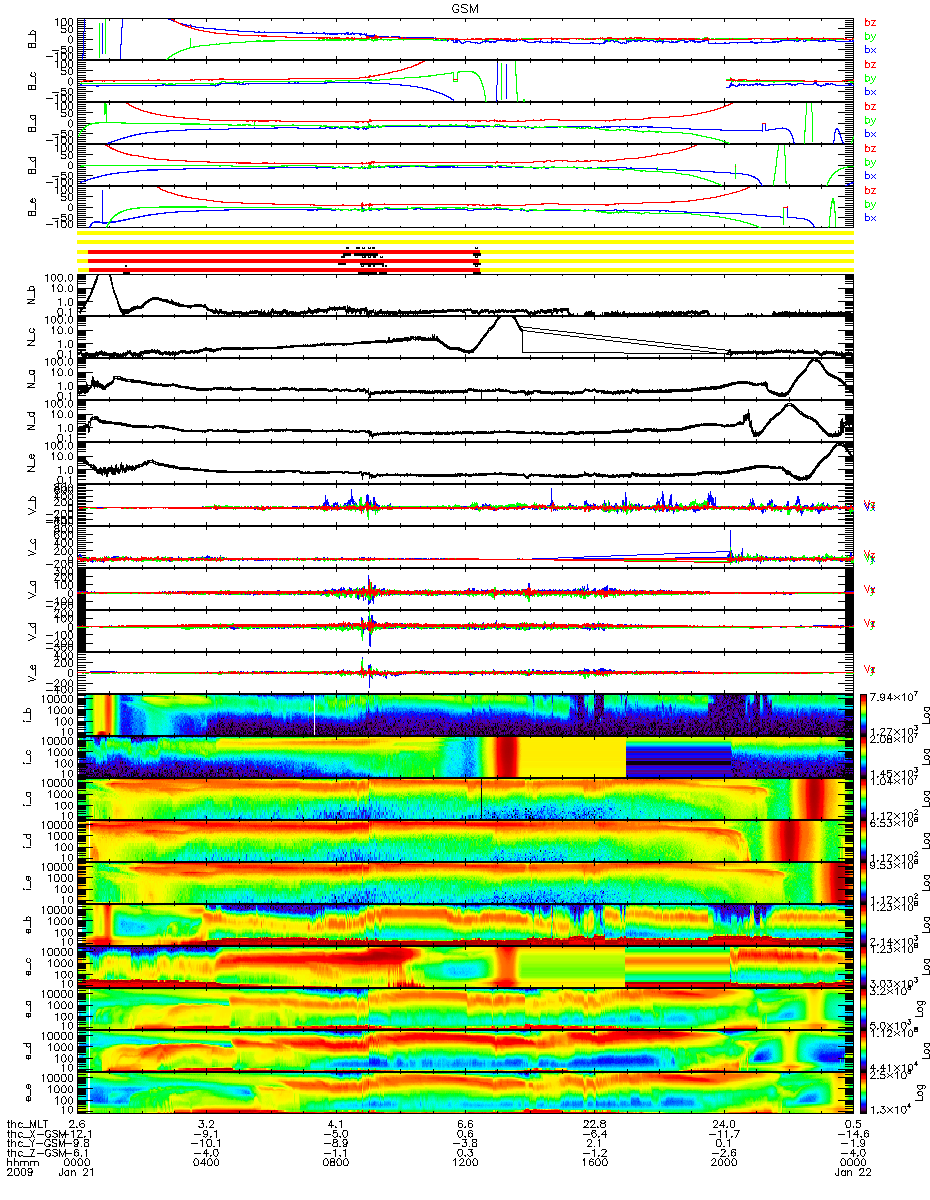Click the V_d axis label
930x1200 pixels.
pyautogui.click(x=32, y=631)
